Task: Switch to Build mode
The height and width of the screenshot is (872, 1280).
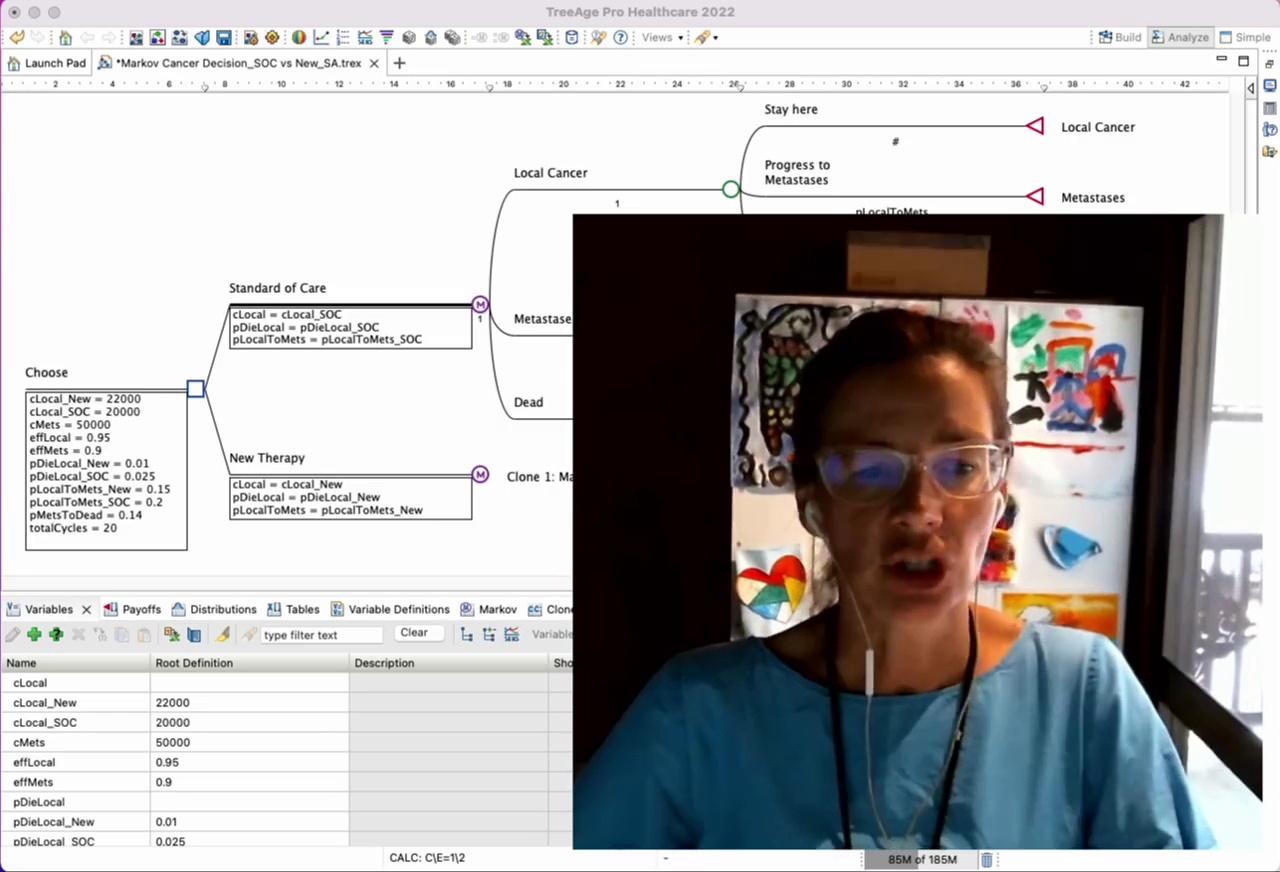Action: [x=1120, y=37]
